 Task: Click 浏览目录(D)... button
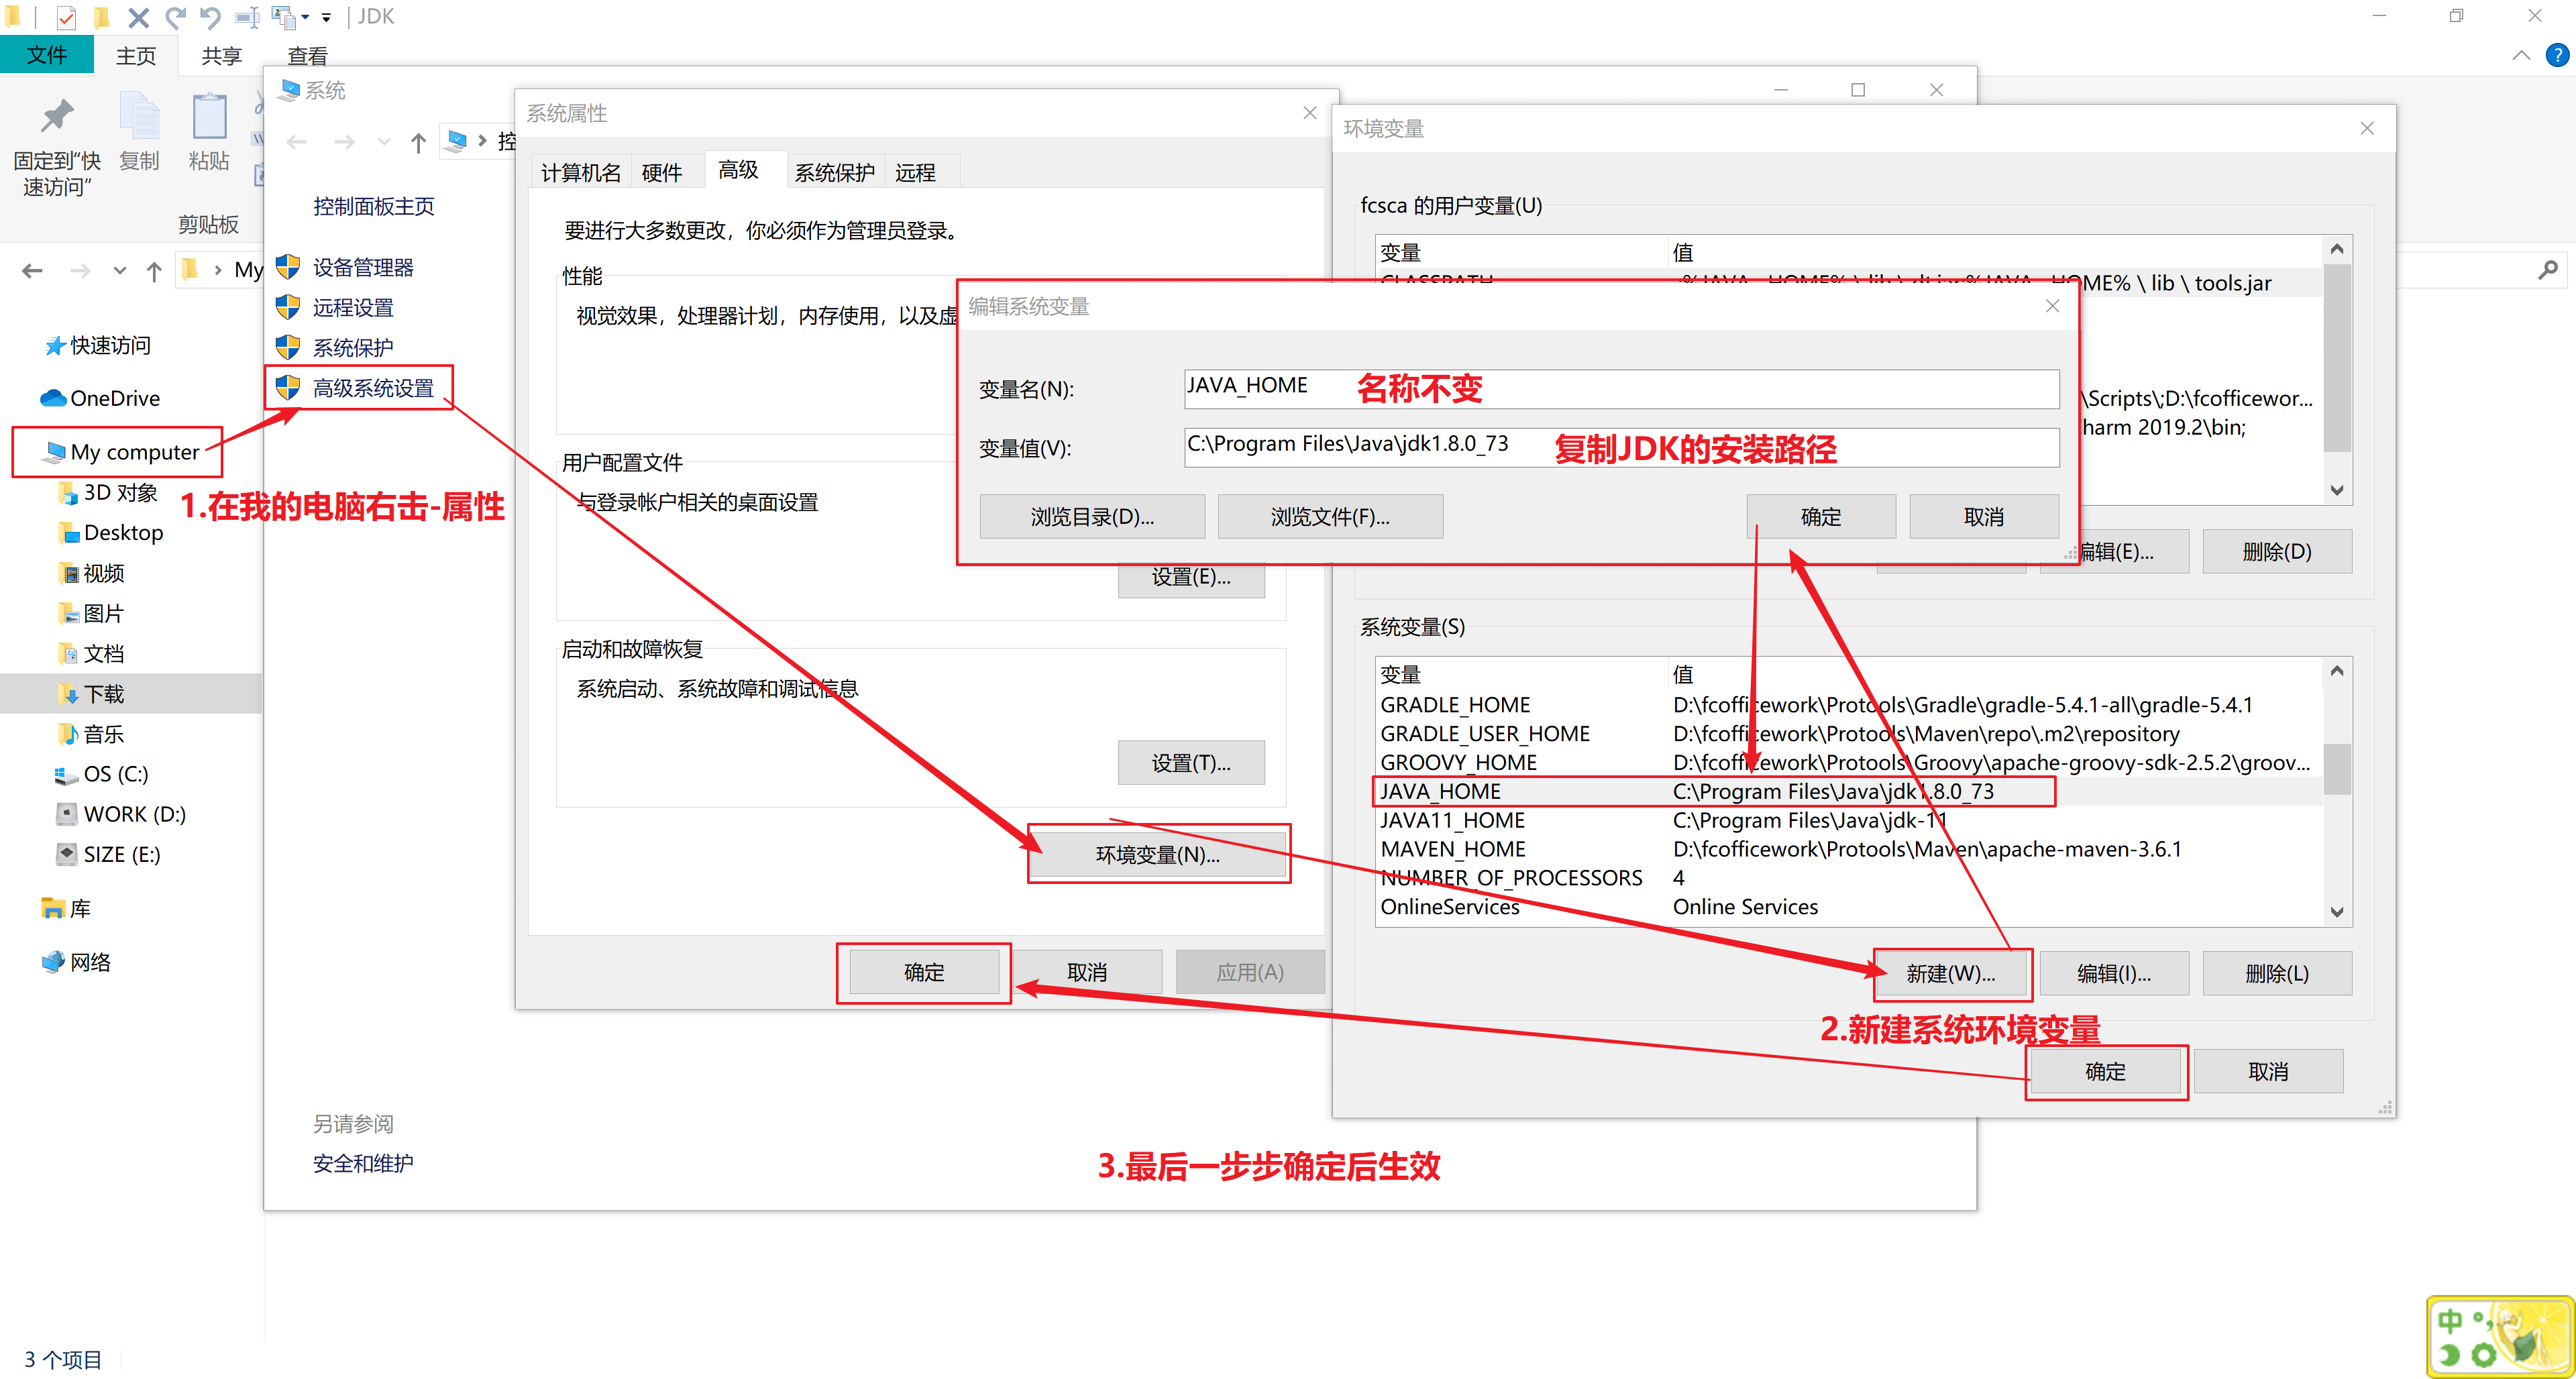click(1092, 517)
